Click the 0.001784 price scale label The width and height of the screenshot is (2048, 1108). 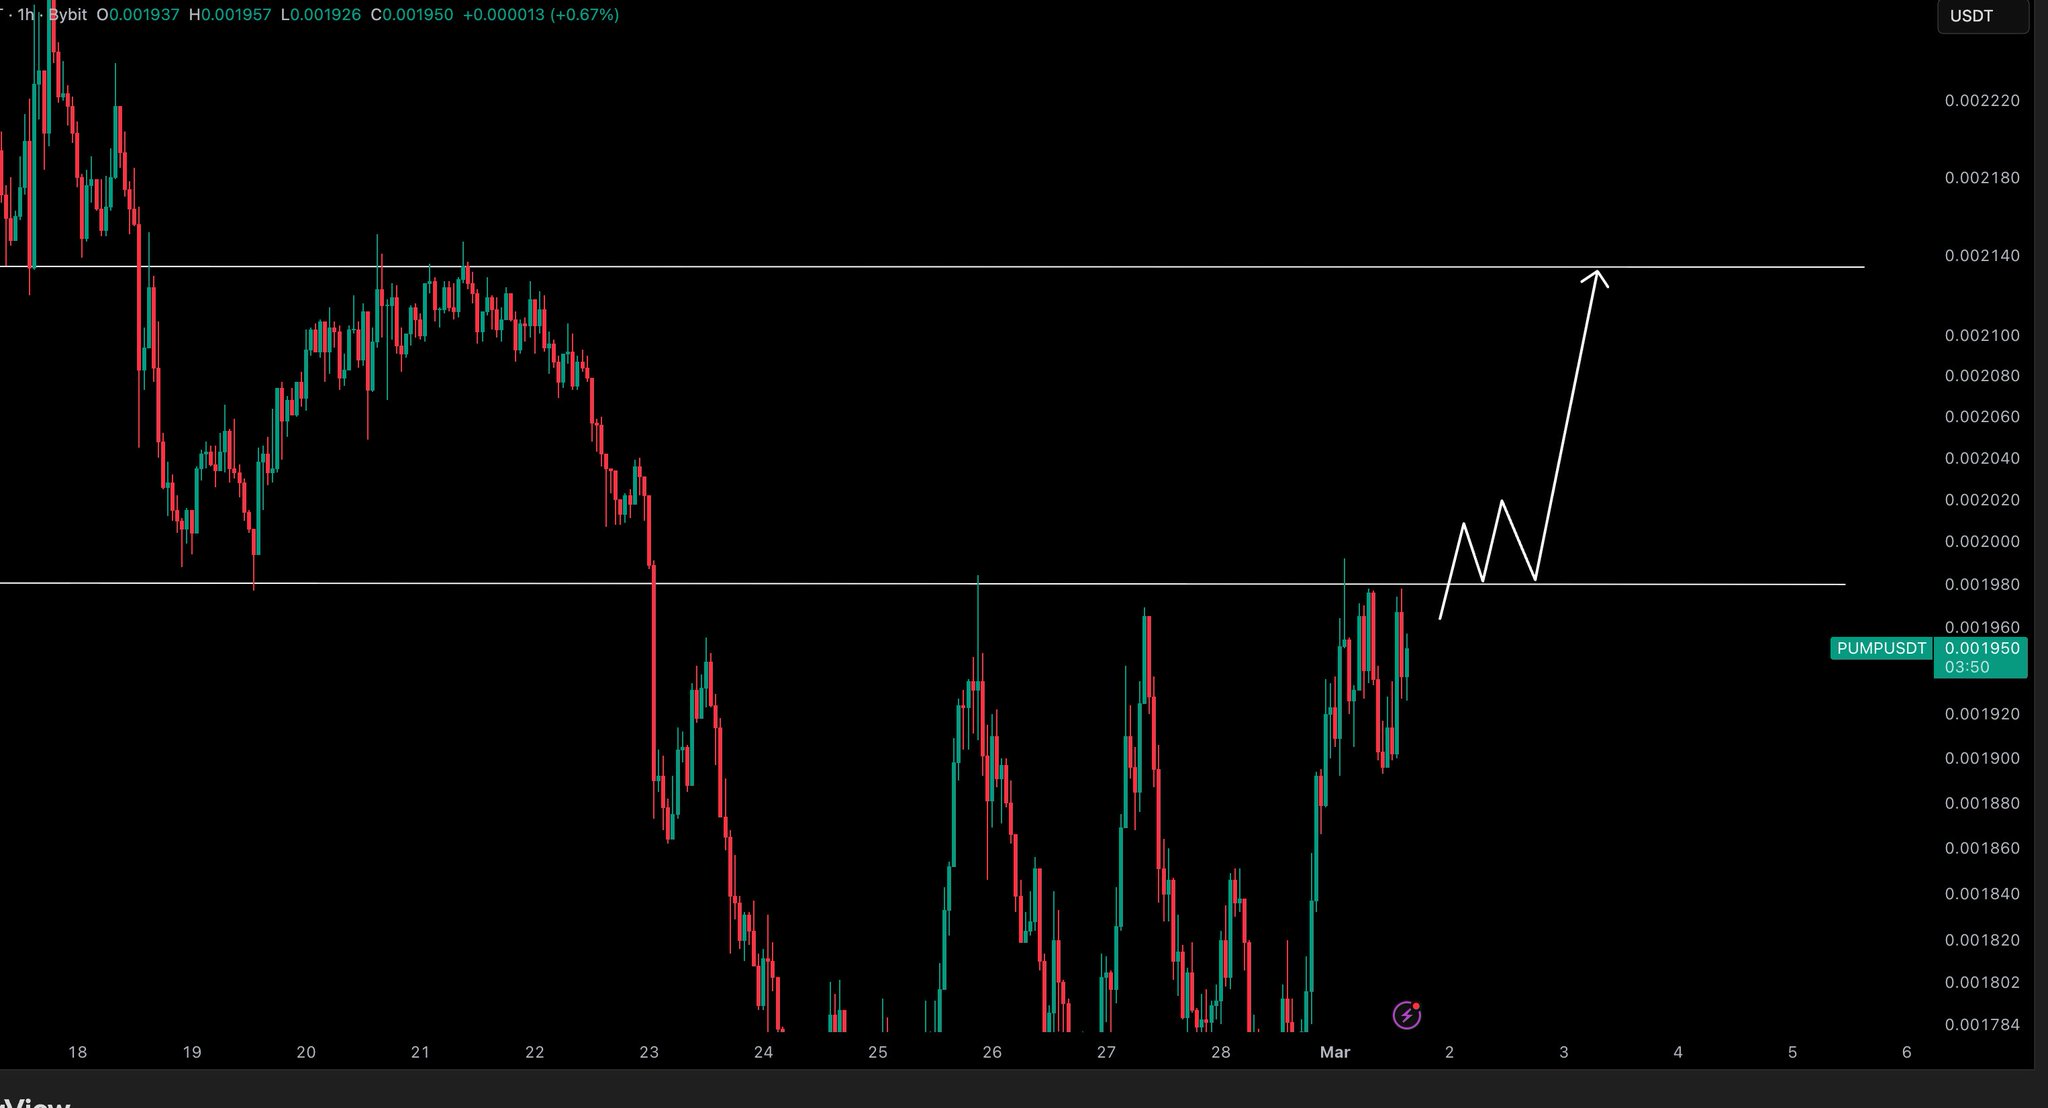tap(1982, 1025)
